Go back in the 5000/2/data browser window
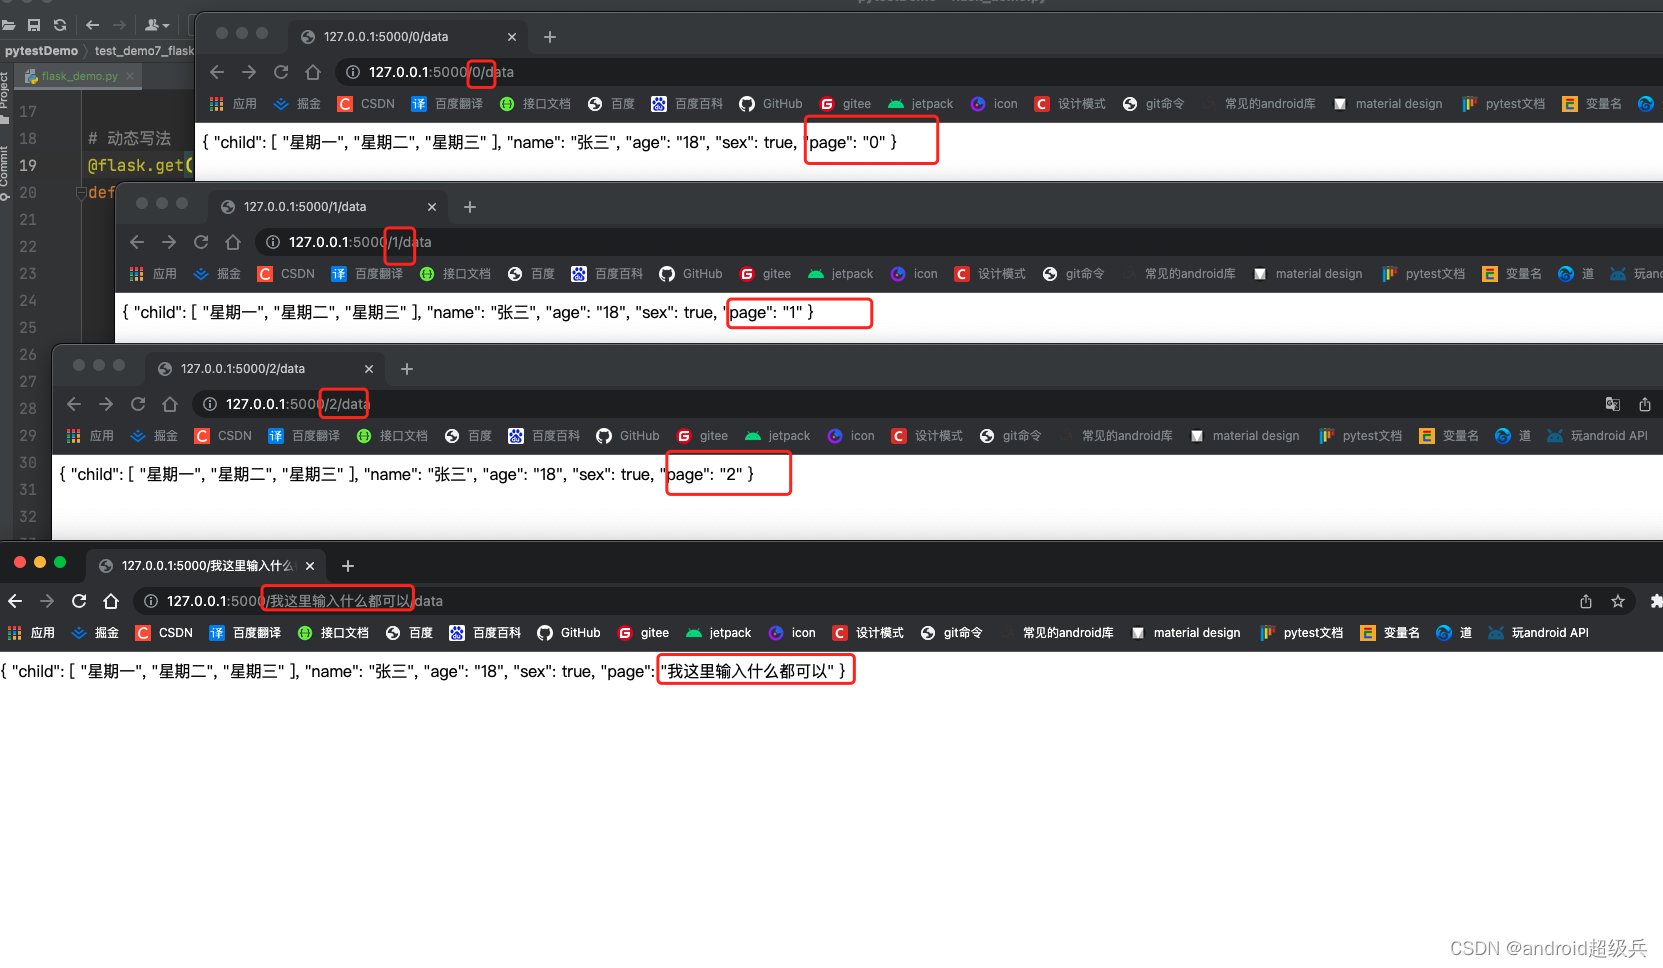 (74, 404)
